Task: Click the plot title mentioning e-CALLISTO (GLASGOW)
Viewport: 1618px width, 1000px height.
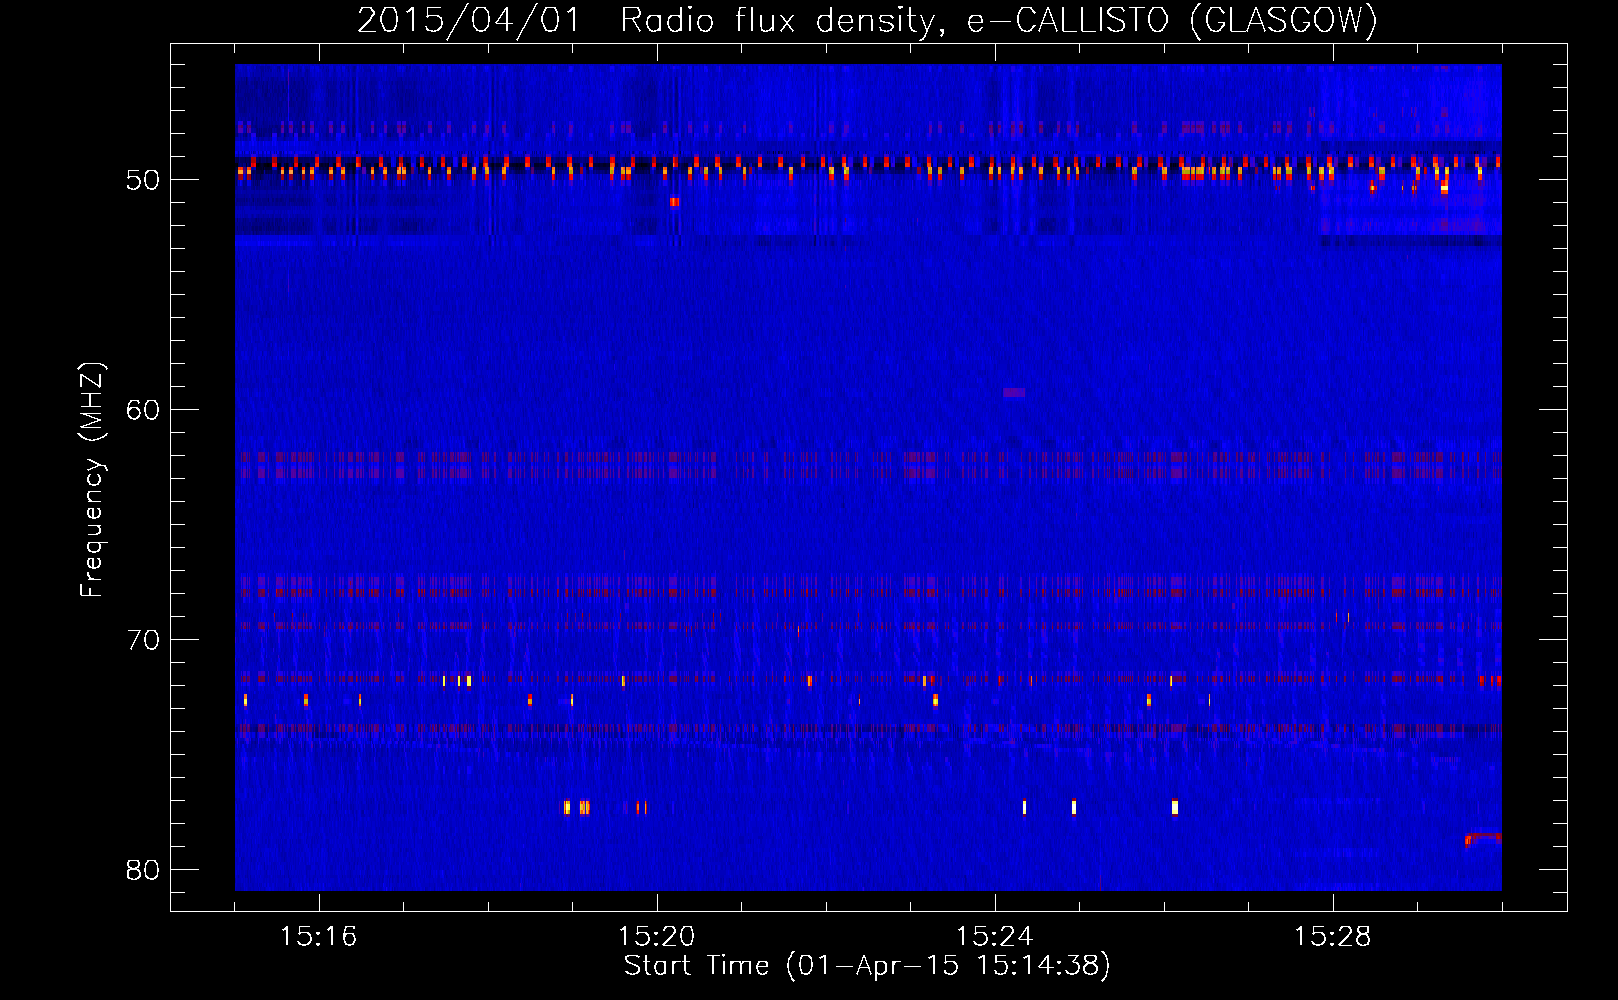Action: [x=867, y=20]
